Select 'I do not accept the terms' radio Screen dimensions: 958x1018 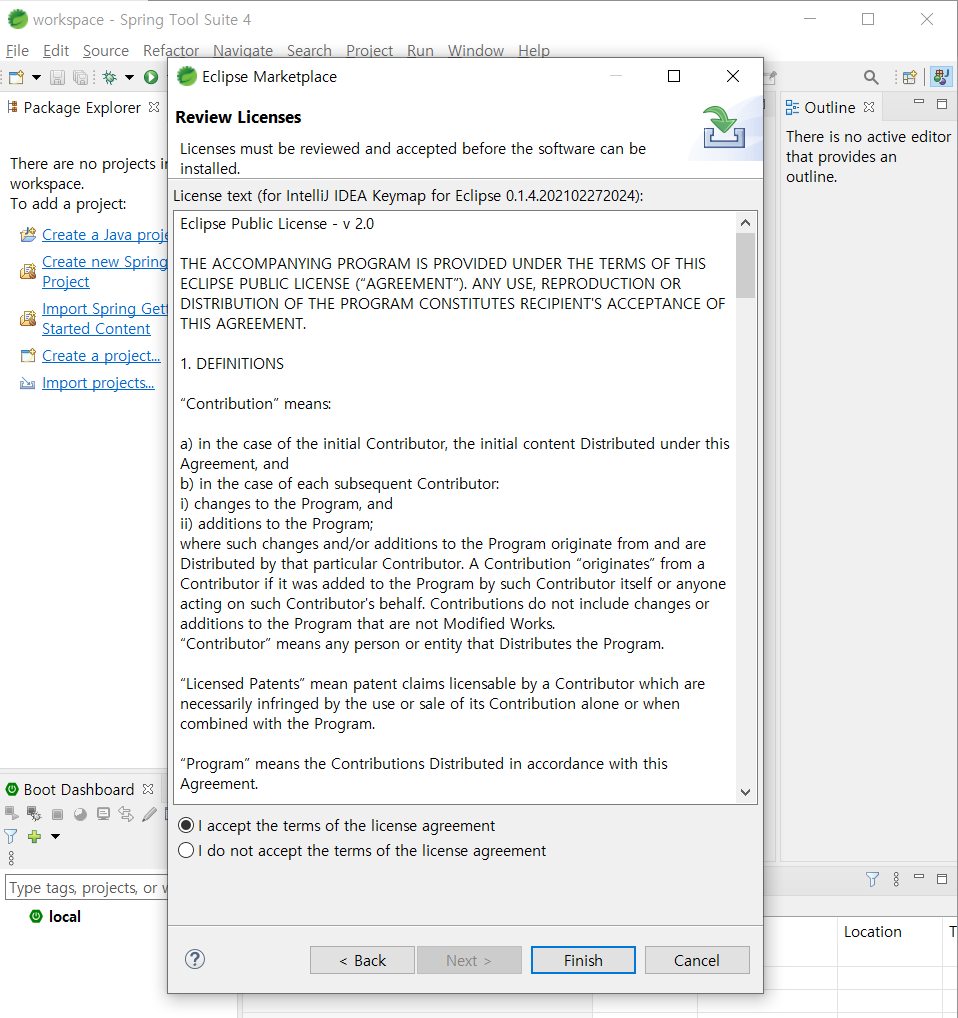pyautogui.click(x=362, y=850)
